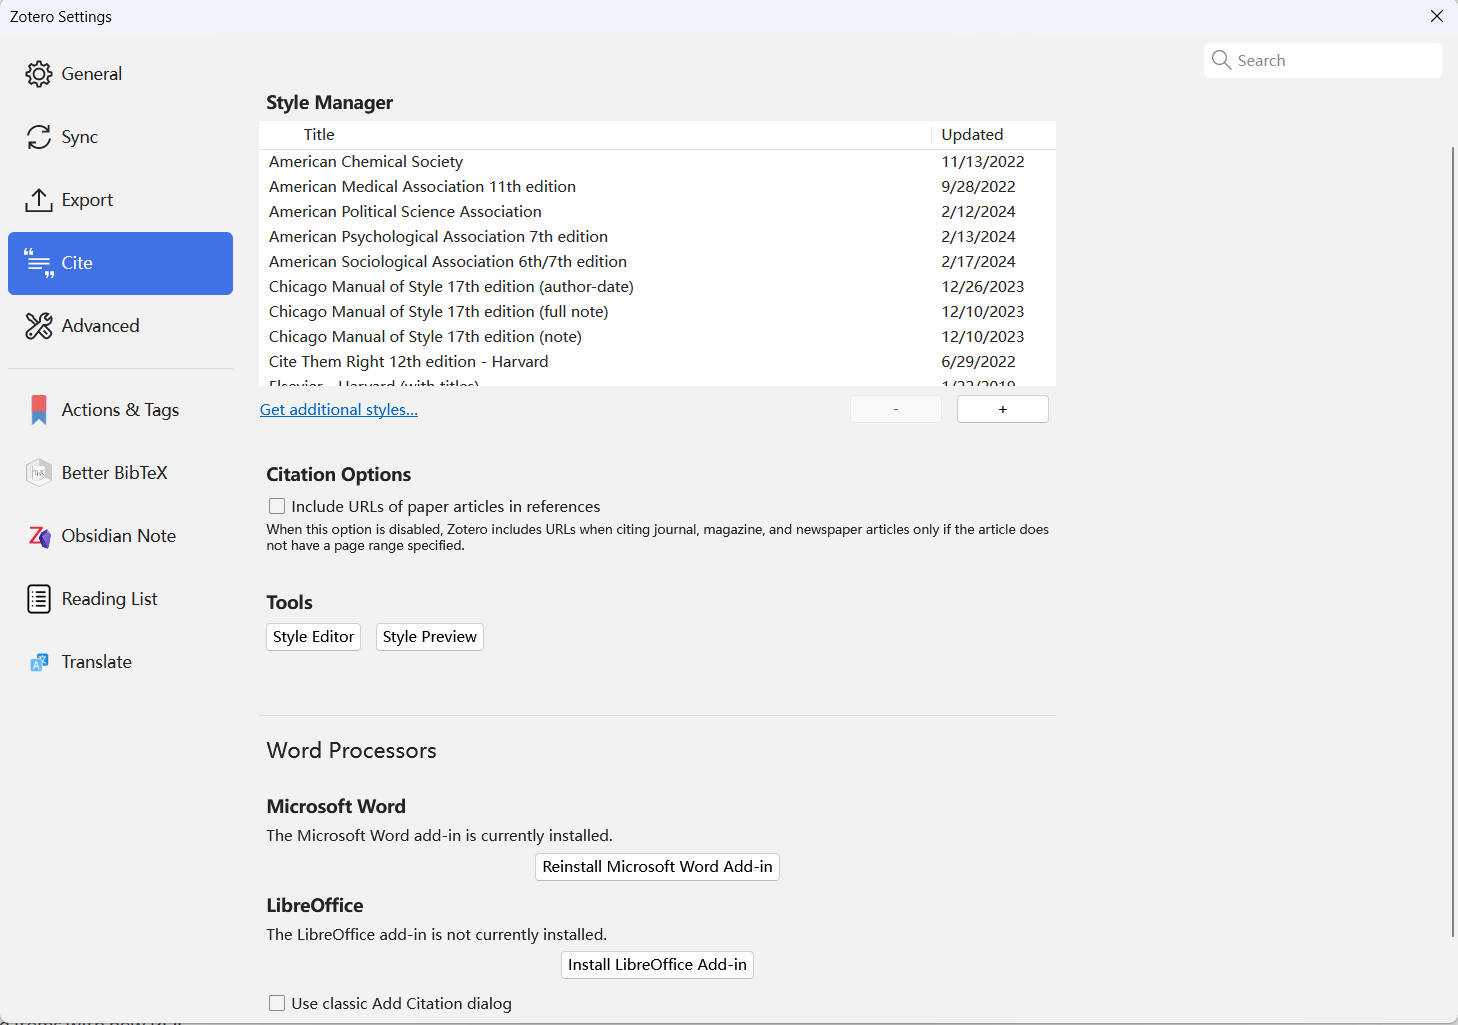Select Chicago Manual of Style 17th edition (note)

pyautogui.click(x=657, y=337)
